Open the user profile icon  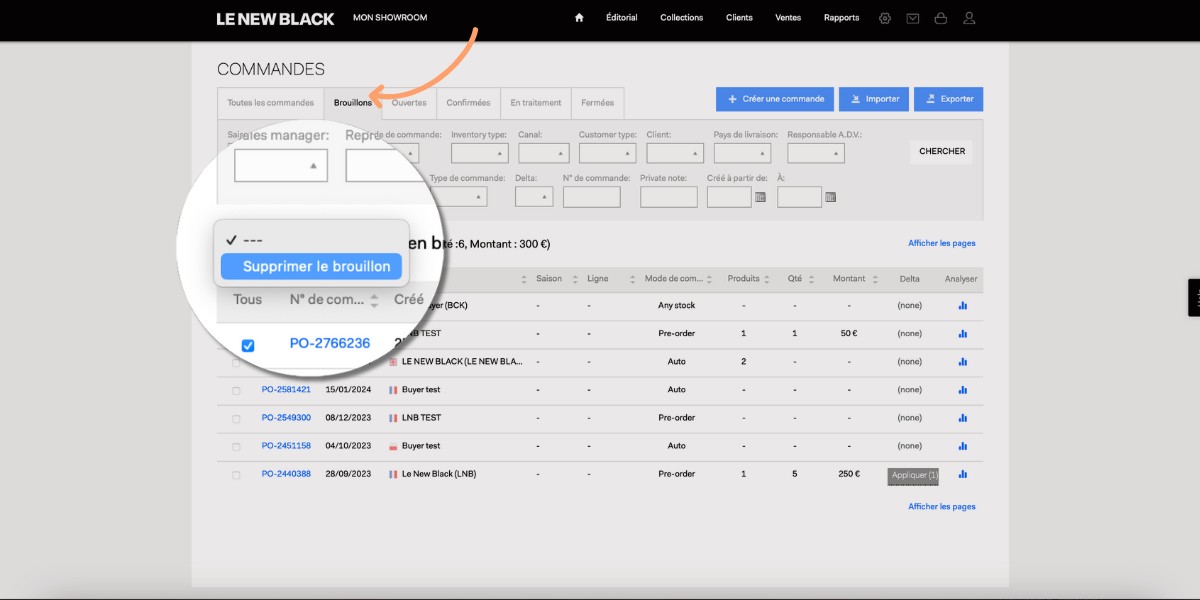pyautogui.click(x=969, y=18)
